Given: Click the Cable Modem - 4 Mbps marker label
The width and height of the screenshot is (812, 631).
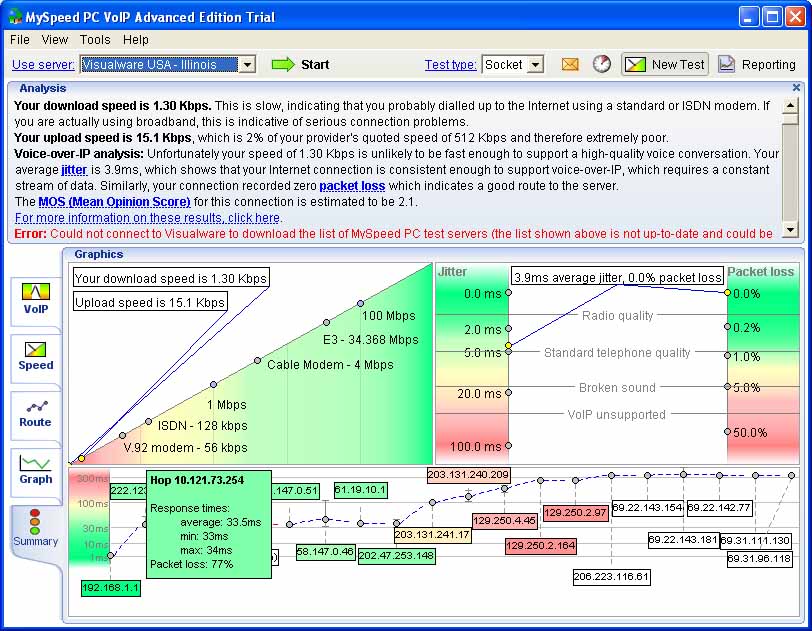Looking at the screenshot, I should 330,365.
